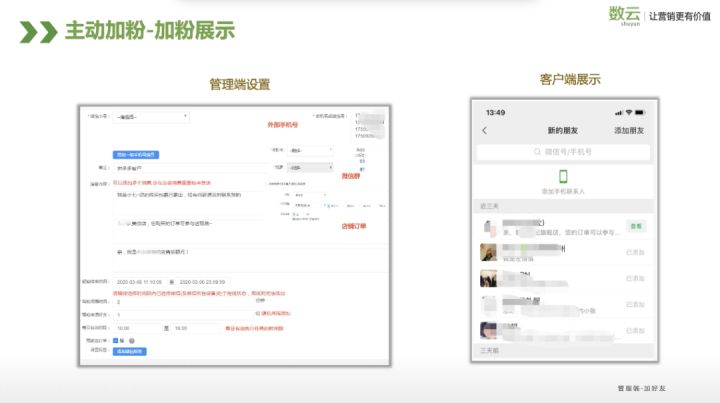Click the blue button above the remark field
The image size is (720, 403).
(136, 155)
